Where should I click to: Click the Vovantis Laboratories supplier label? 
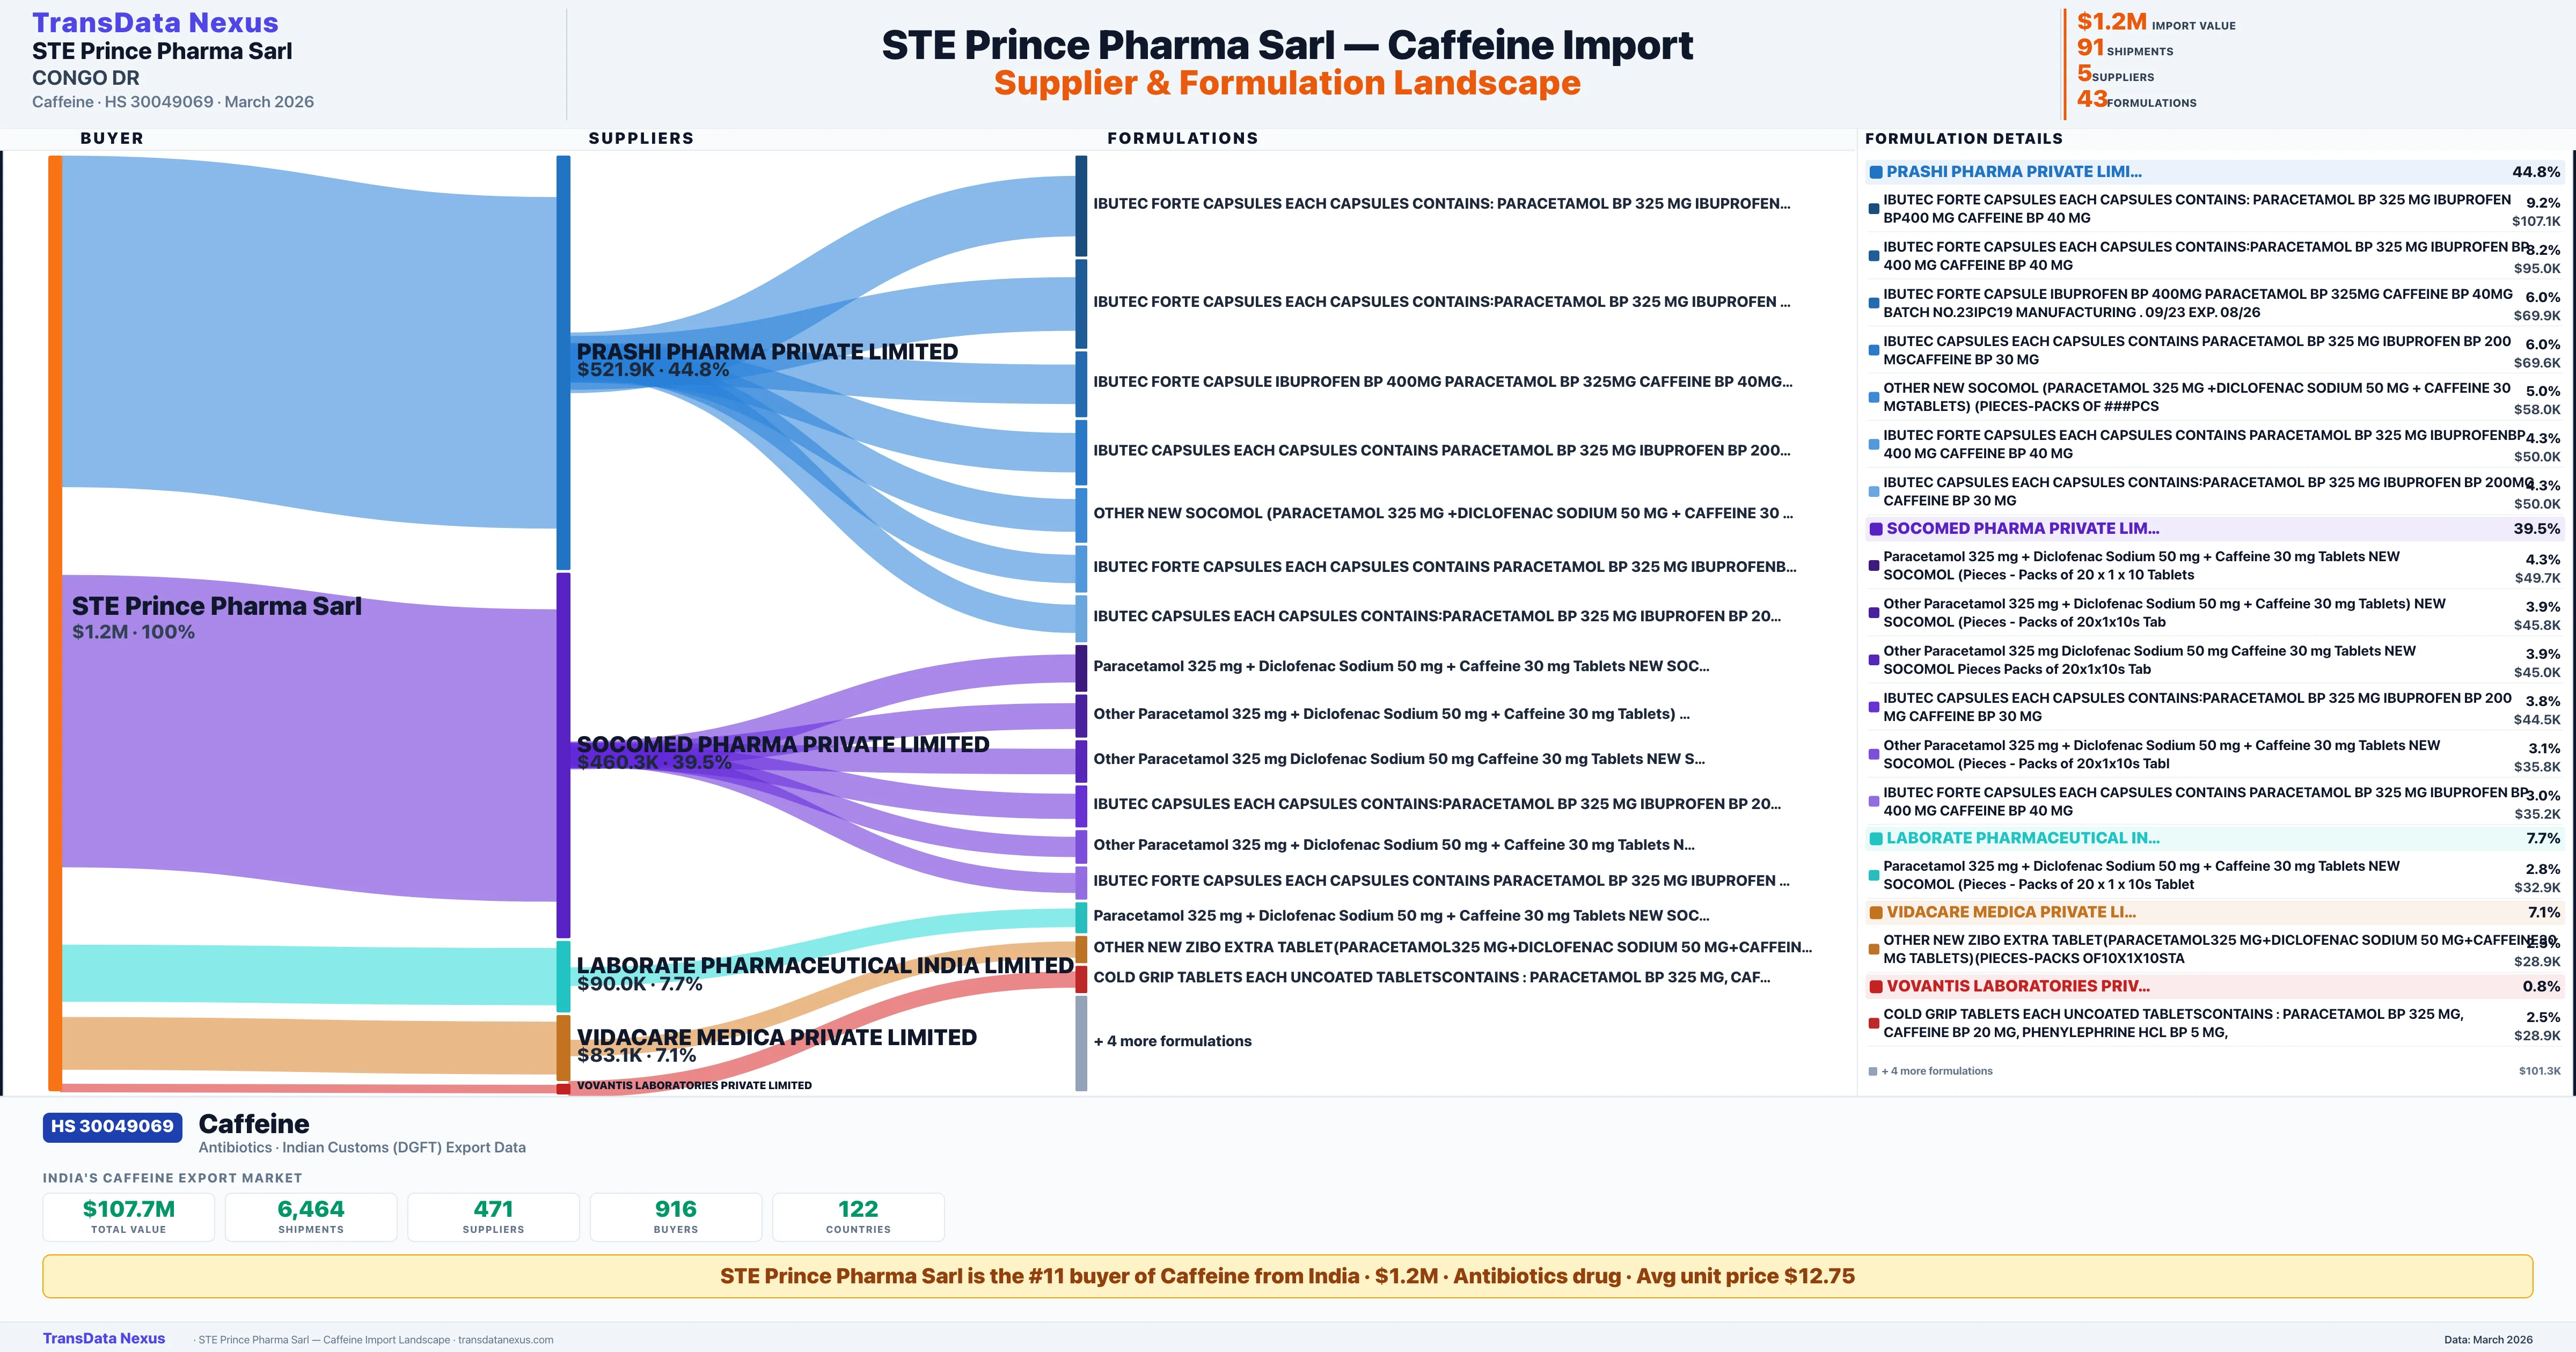[694, 1085]
